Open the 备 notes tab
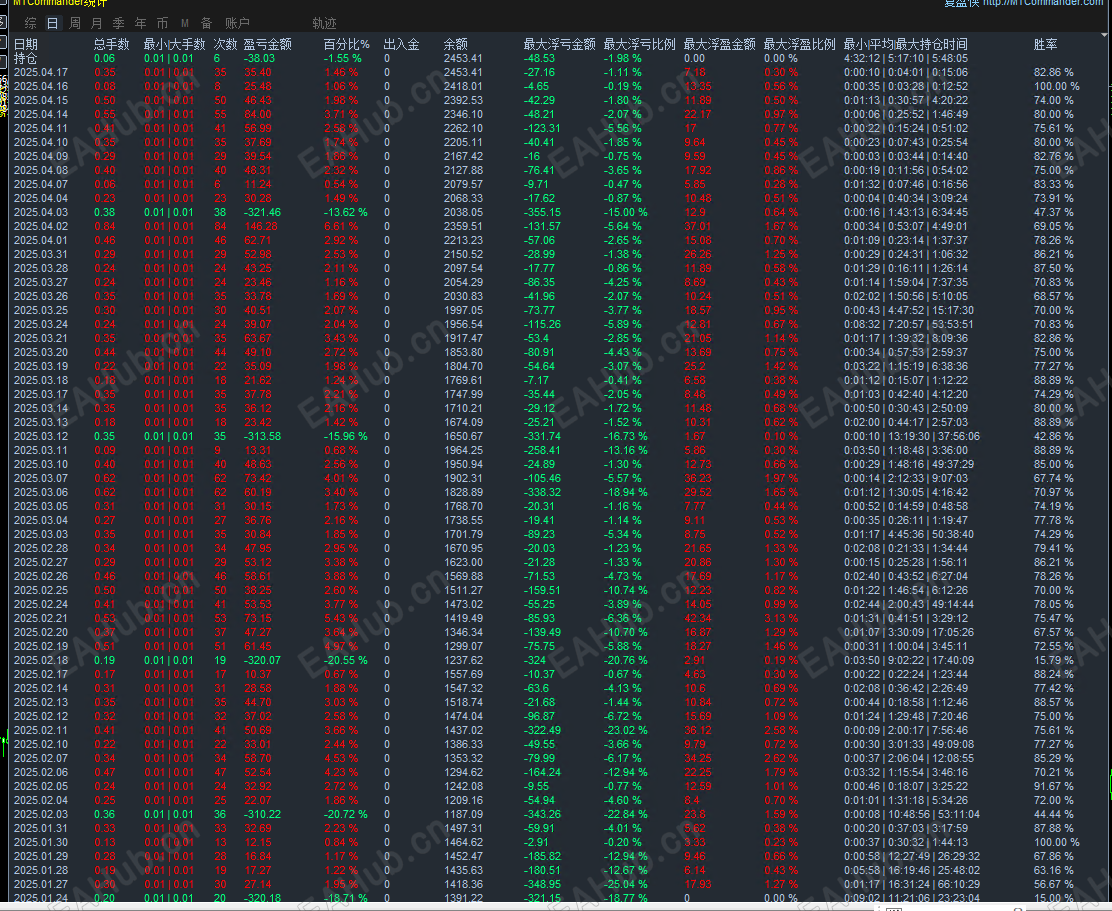The width and height of the screenshot is (1112, 911). coord(206,23)
